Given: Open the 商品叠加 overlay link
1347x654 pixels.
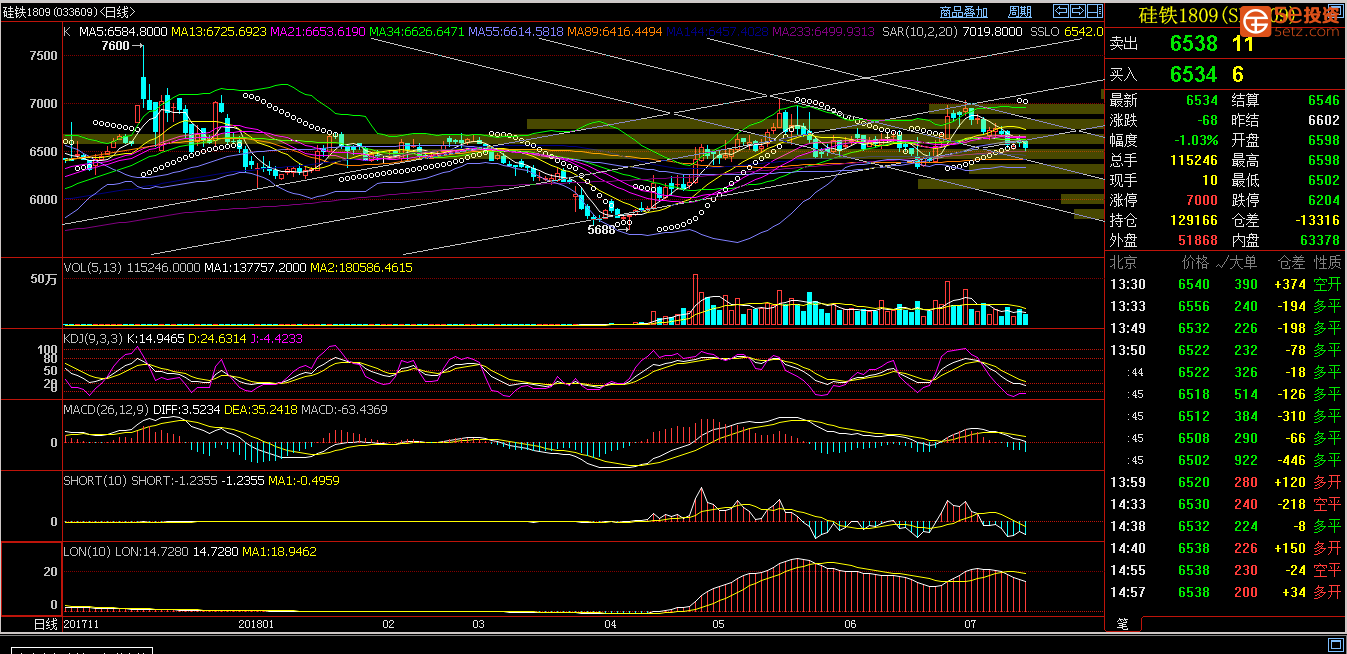Looking at the screenshot, I should click(x=964, y=12).
